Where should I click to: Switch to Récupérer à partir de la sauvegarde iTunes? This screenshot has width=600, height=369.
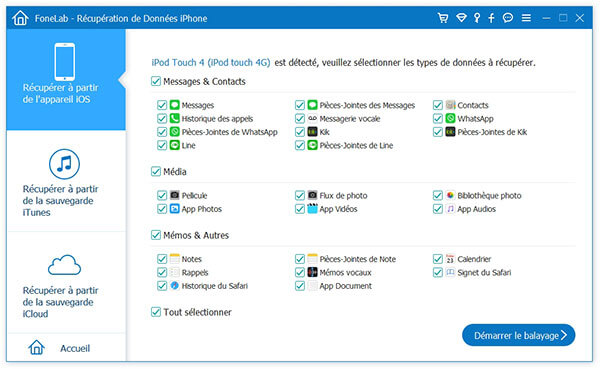click(x=66, y=181)
